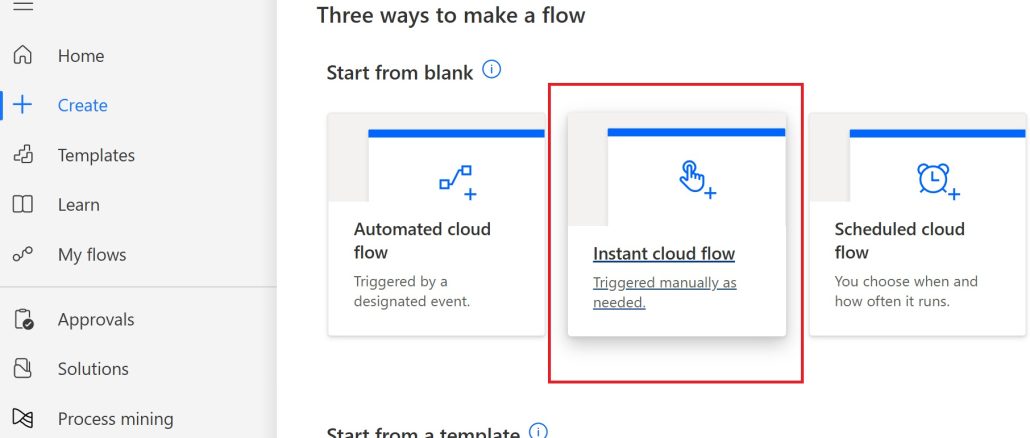The height and width of the screenshot is (438, 1030).
Task: Click the Home house icon
Action: coord(23,55)
